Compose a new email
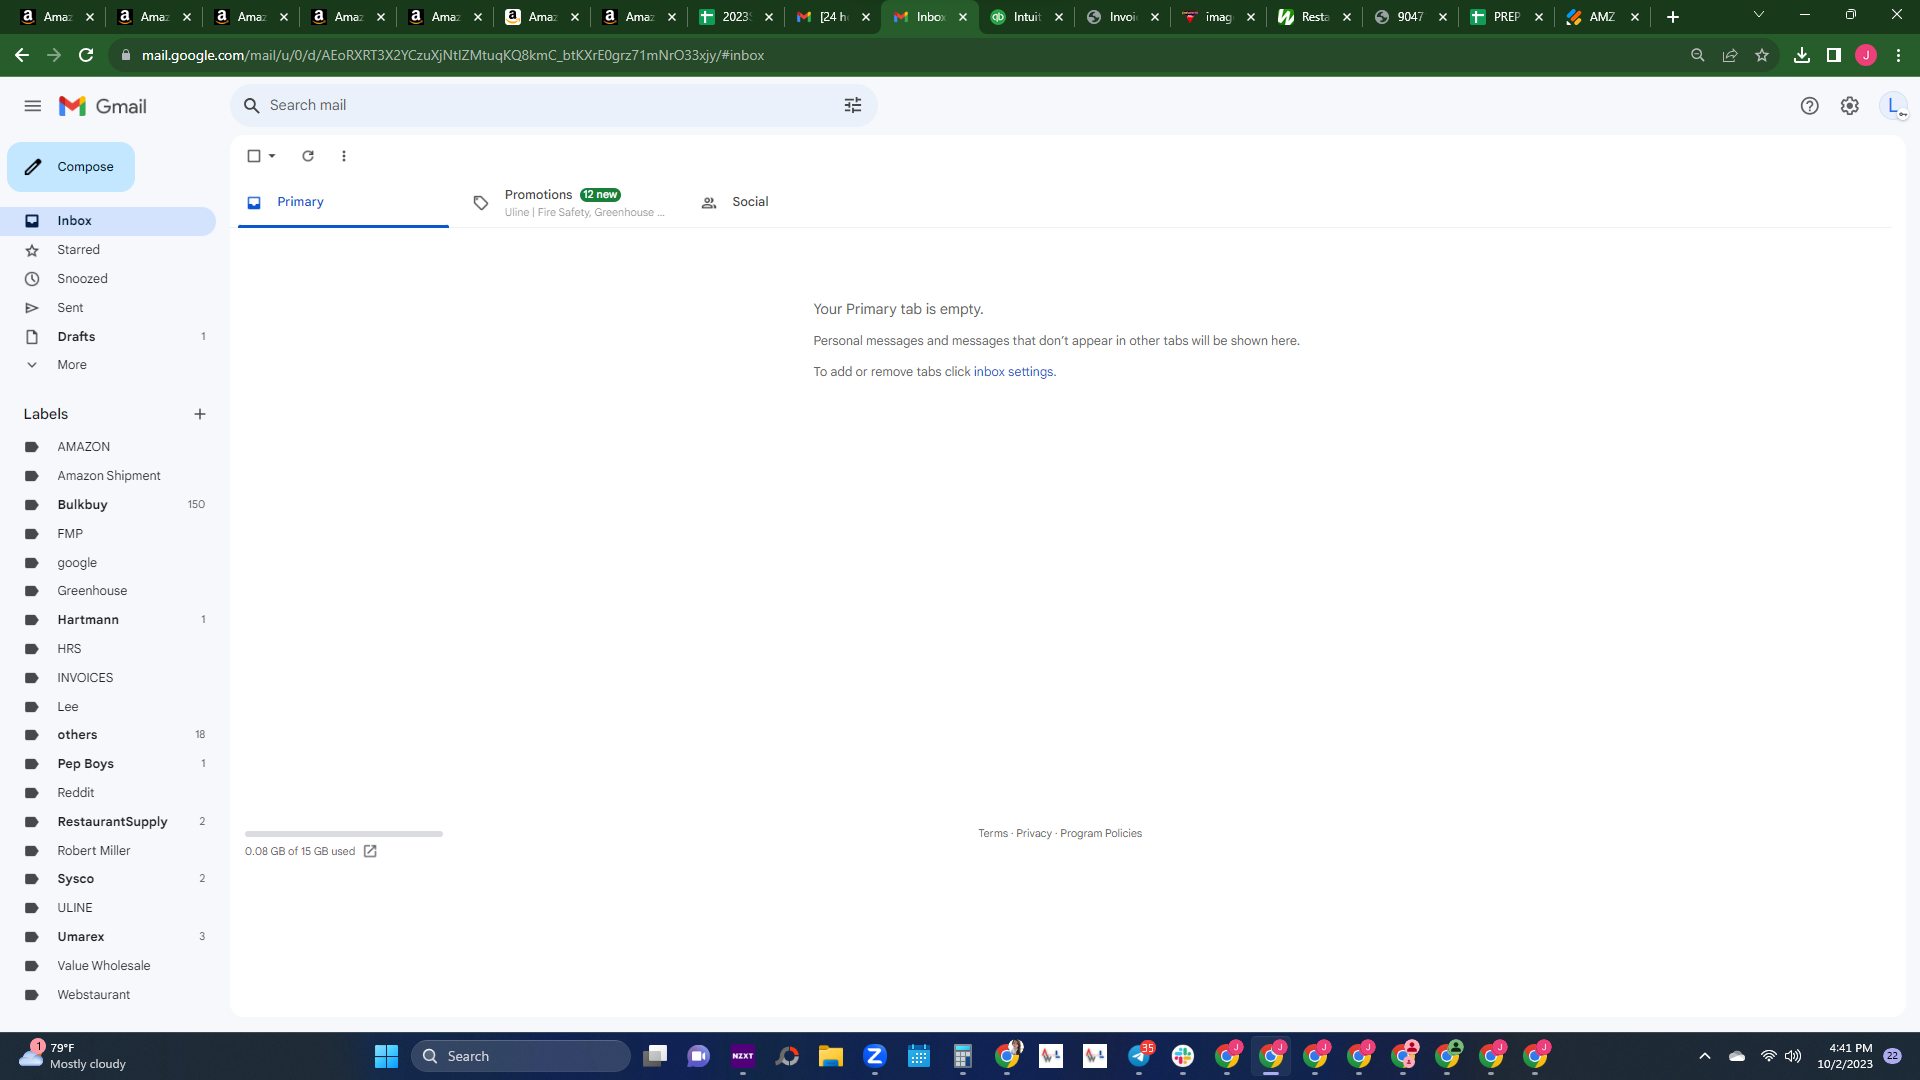This screenshot has width=1920, height=1080. point(71,167)
